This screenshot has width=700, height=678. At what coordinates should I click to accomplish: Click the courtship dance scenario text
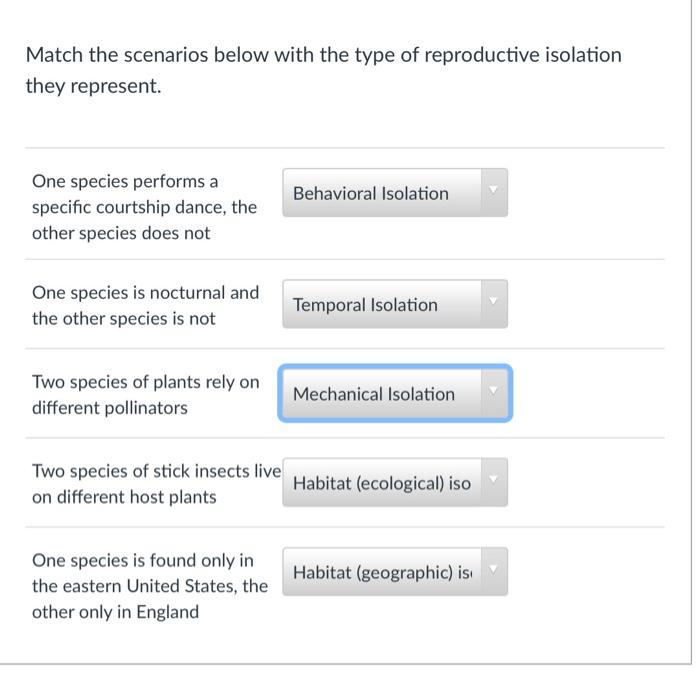[x=144, y=207]
